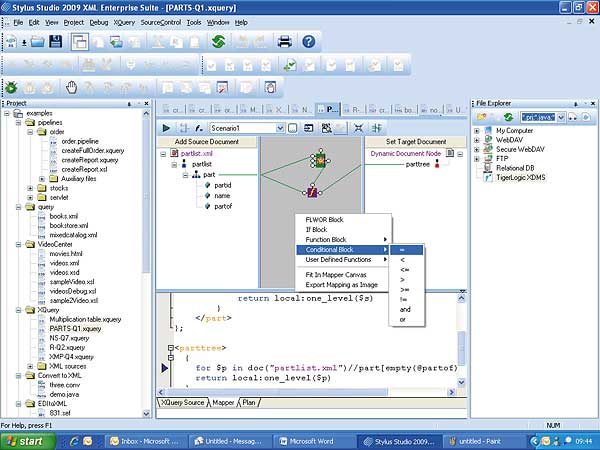This screenshot has height=450, width=600.
Task: Expand the servlet folder
Action: pos(30,197)
